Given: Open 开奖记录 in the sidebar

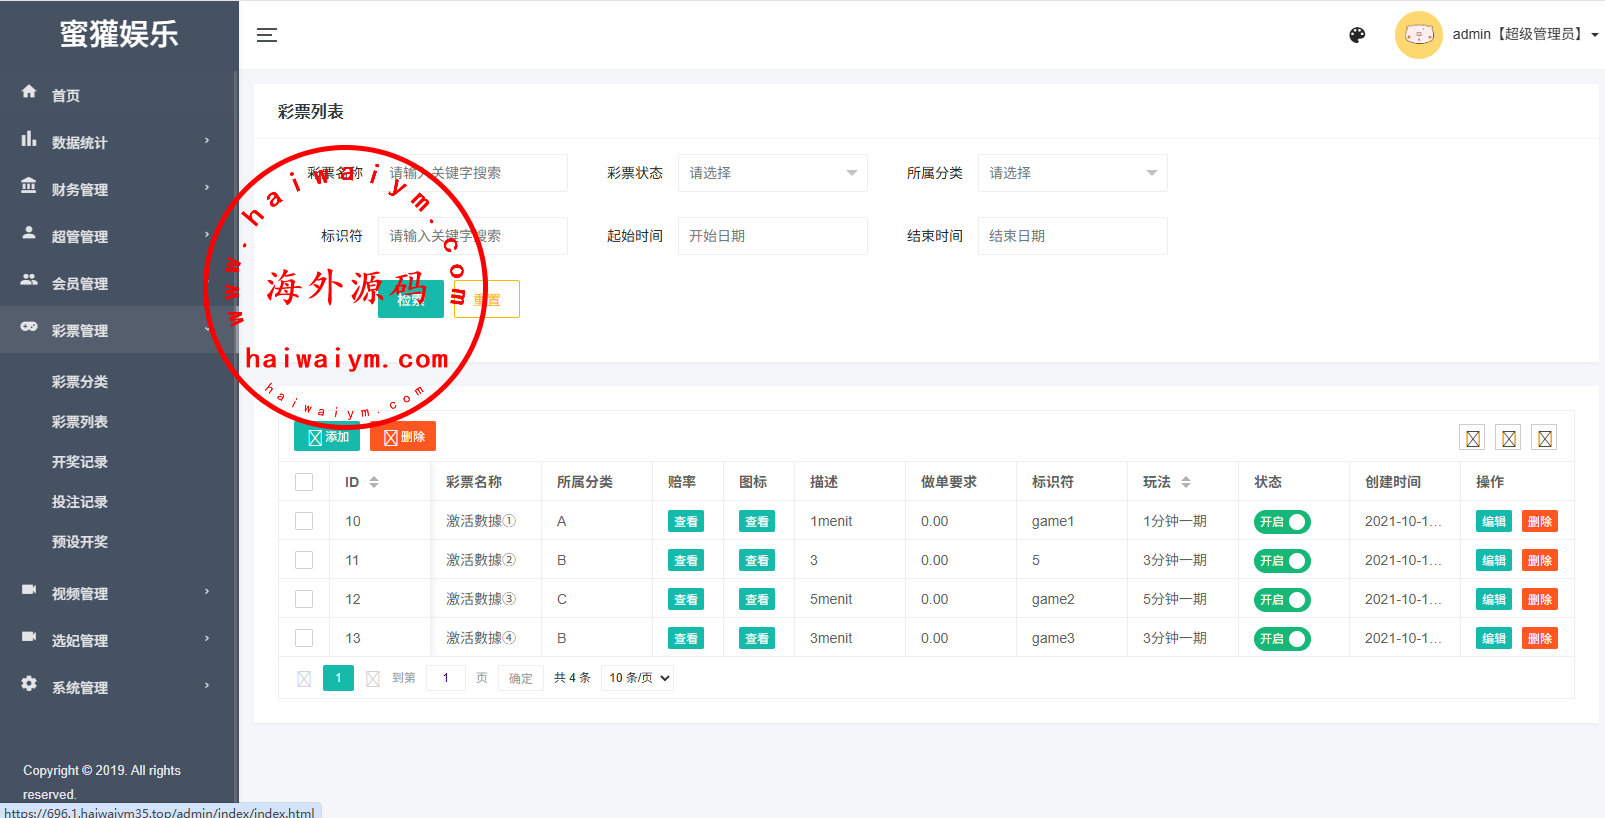Looking at the screenshot, I should [x=80, y=462].
